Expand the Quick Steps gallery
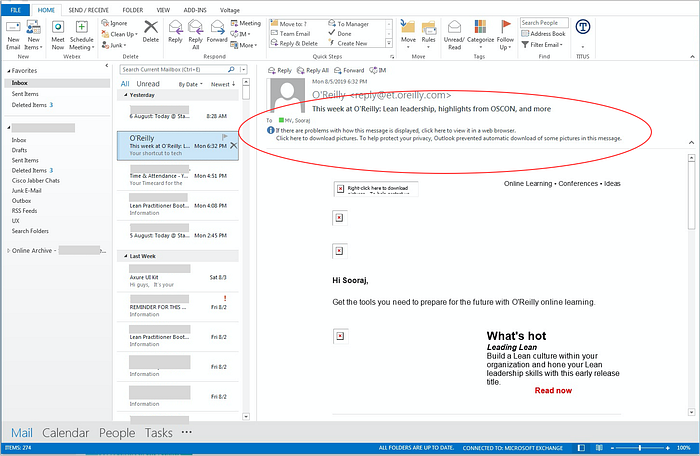This screenshot has width=700, height=456. (389, 43)
